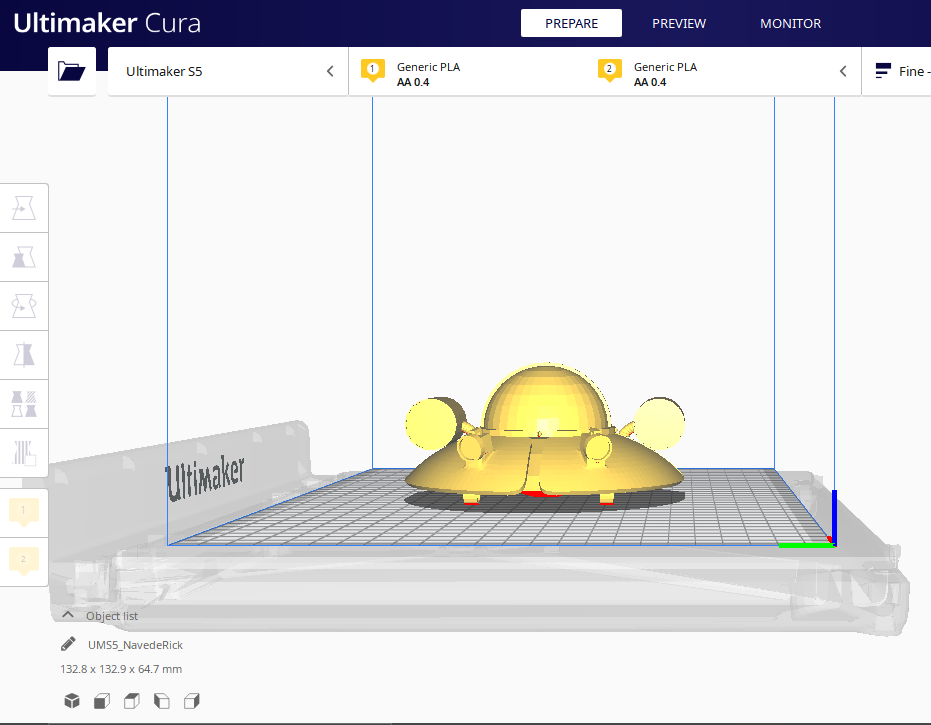Click extruder 2 Generic PLA badge icon
The image size is (931, 725).
tap(610, 71)
